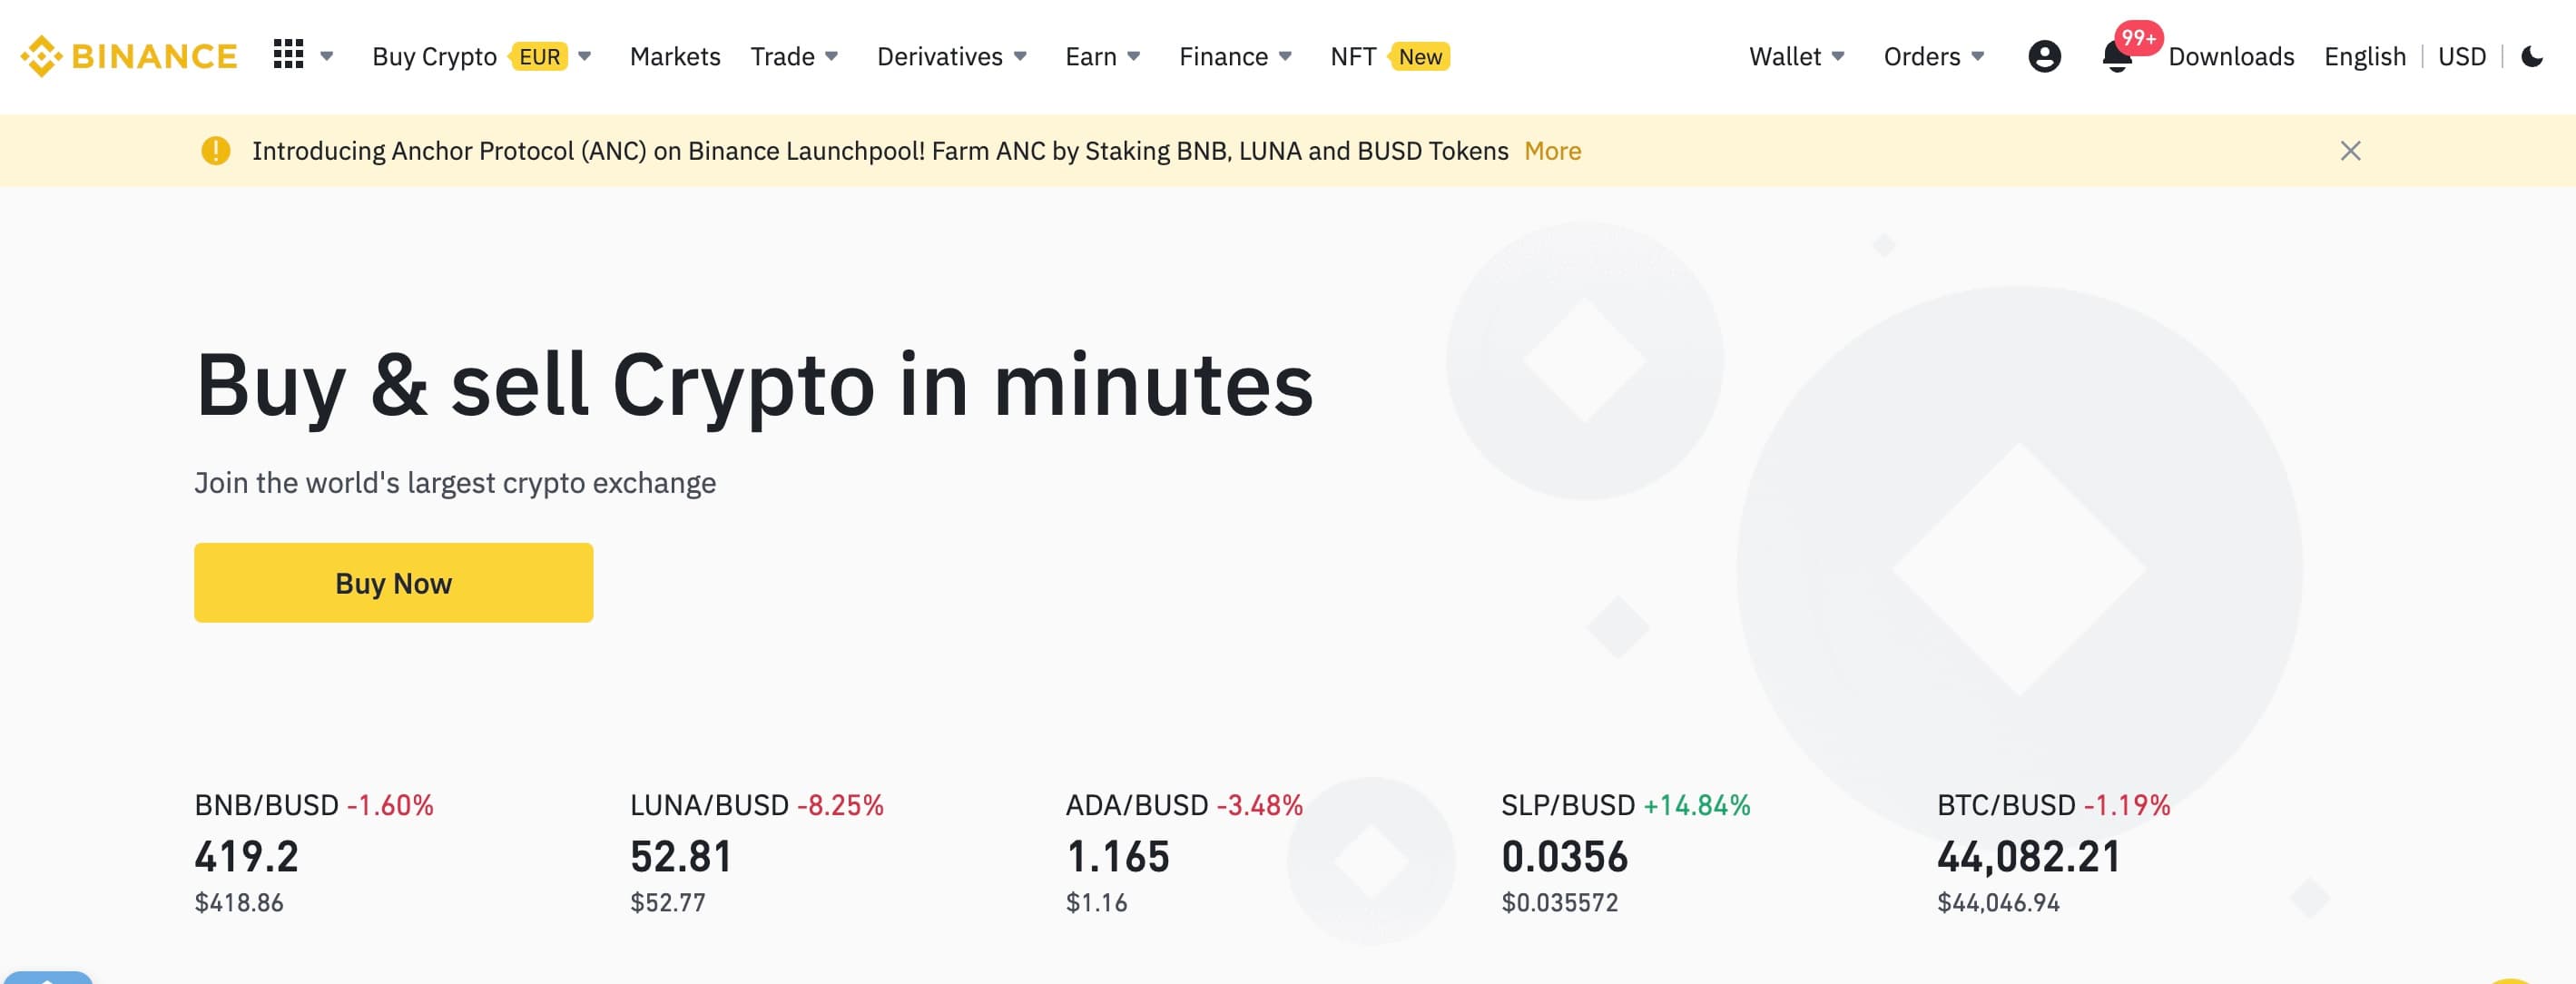Expand the Buy Crypto dropdown arrow

tap(585, 56)
